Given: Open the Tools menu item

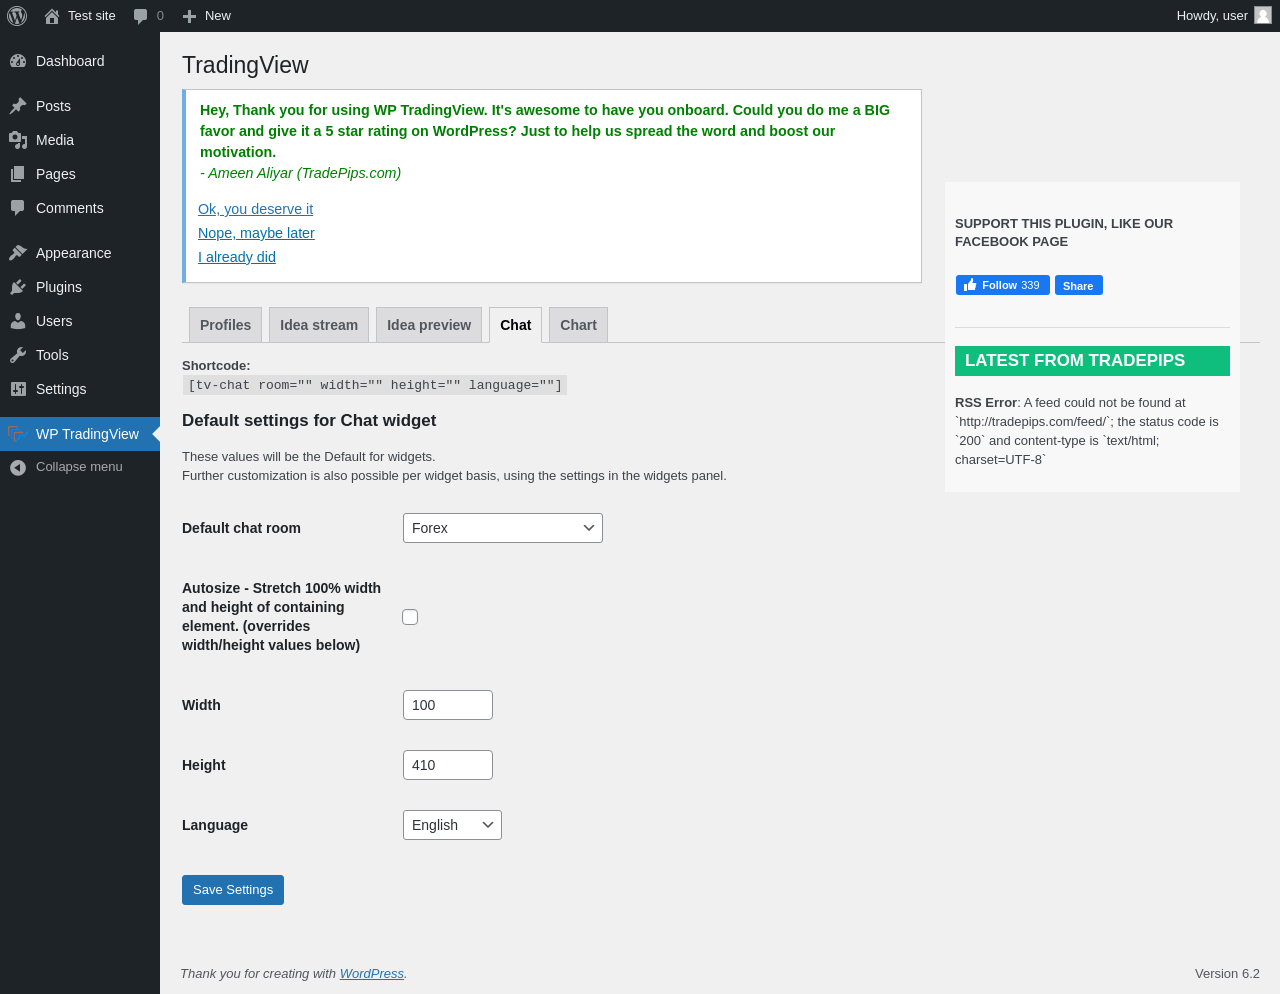Looking at the screenshot, I should [80, 355].
